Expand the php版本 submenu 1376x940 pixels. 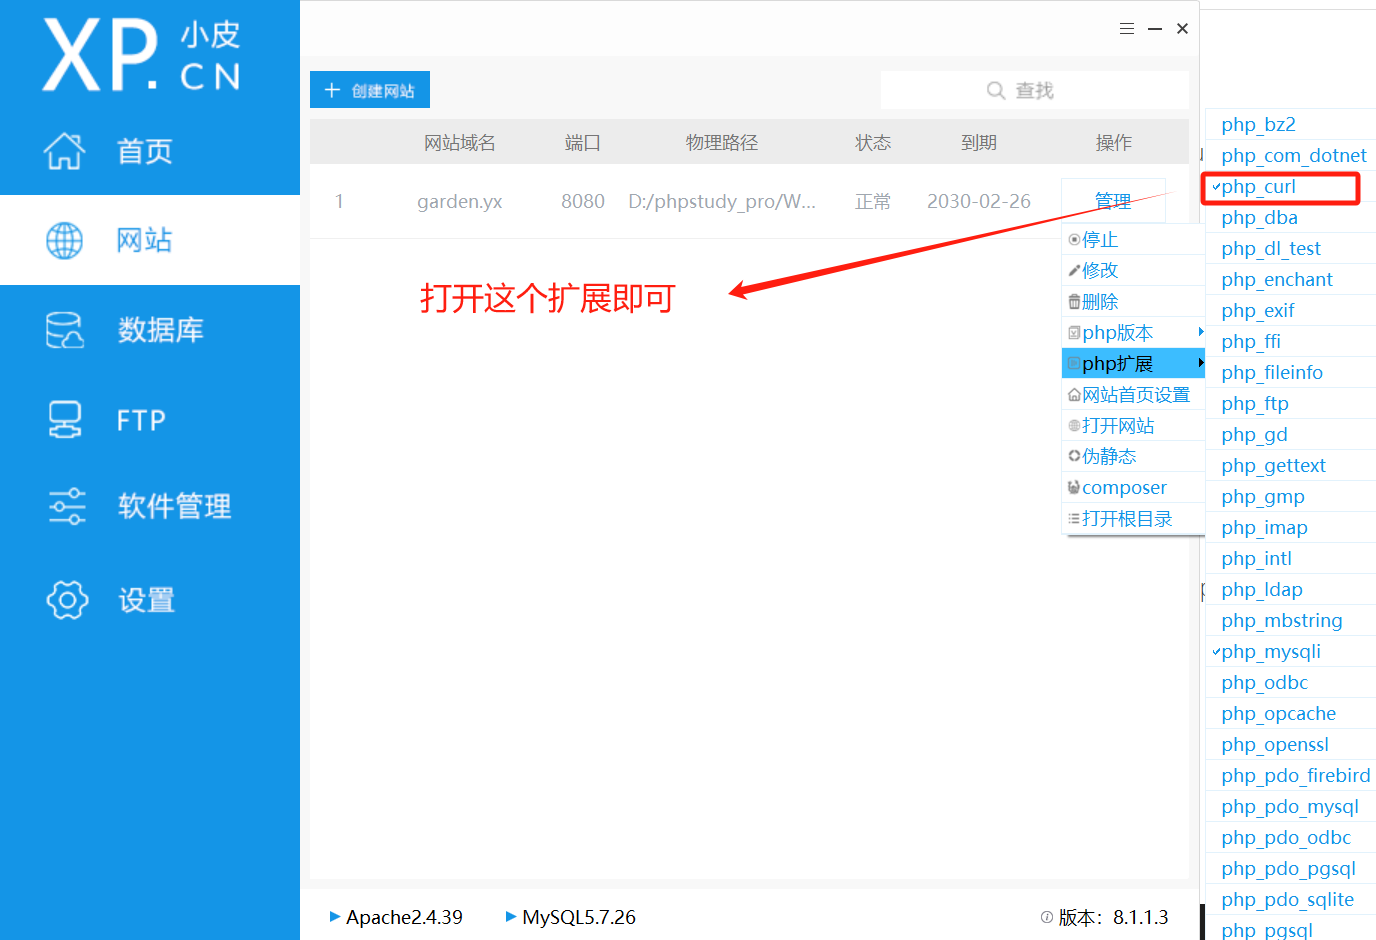[x=1119, y=332]
